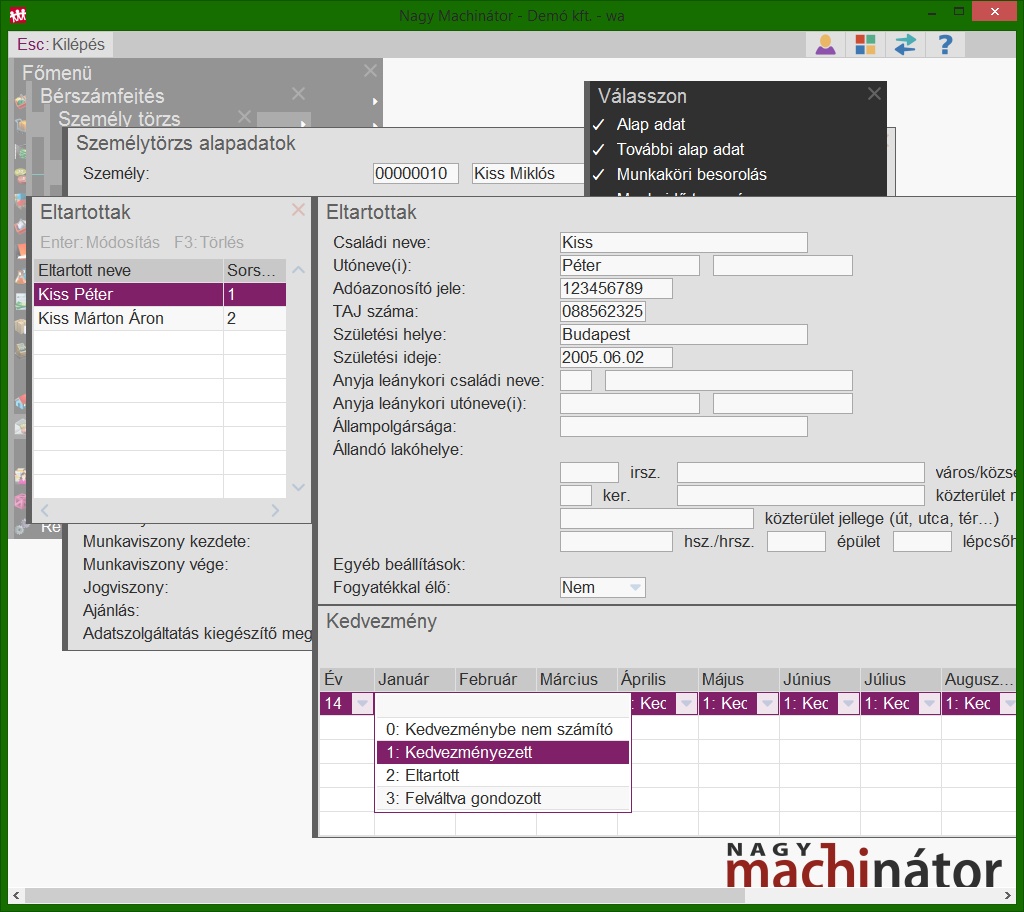Toggle the Alap adat checkmark option
Image resolution: width=1024 pixels, height=912 pixels.
[651, 125]
